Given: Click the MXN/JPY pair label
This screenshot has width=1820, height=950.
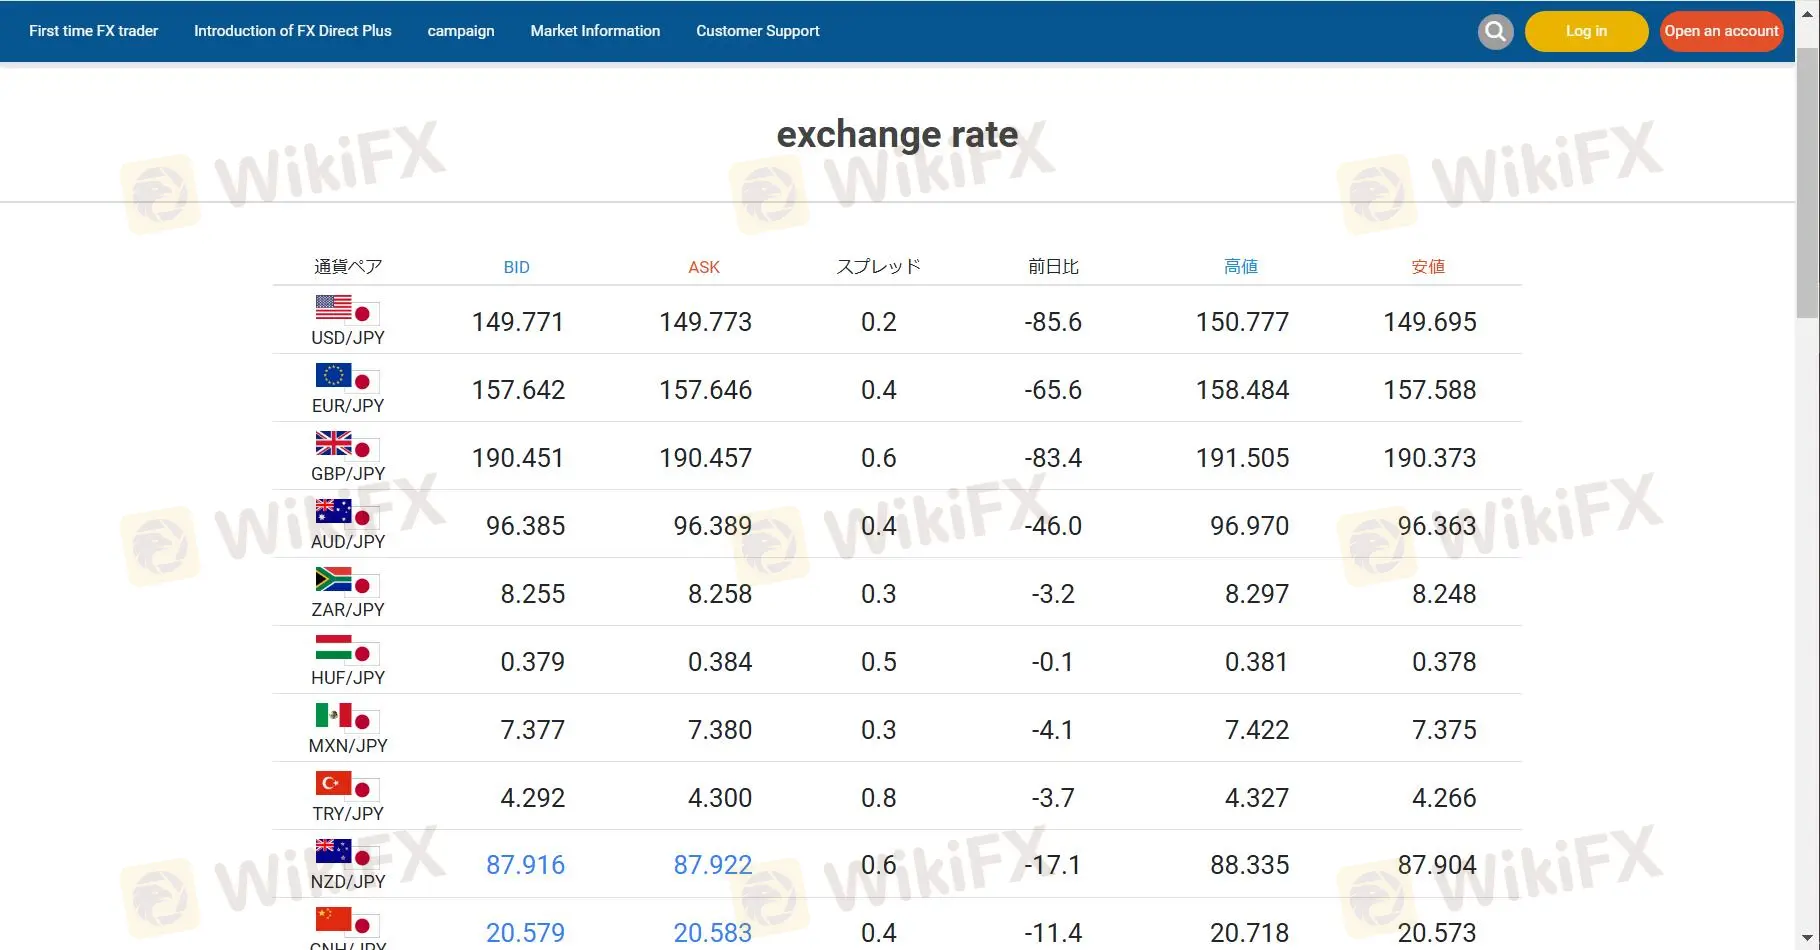Looking at the screenshot, I should [348, 746].
